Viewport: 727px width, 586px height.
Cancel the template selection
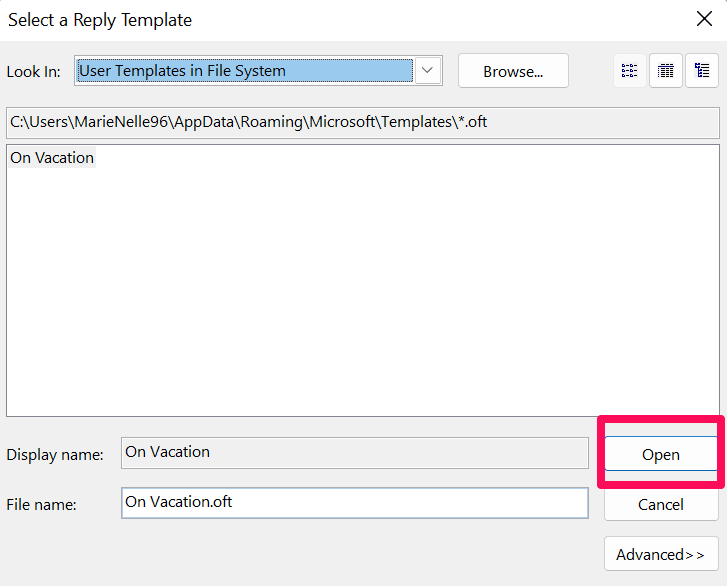(x=660, y=504)
